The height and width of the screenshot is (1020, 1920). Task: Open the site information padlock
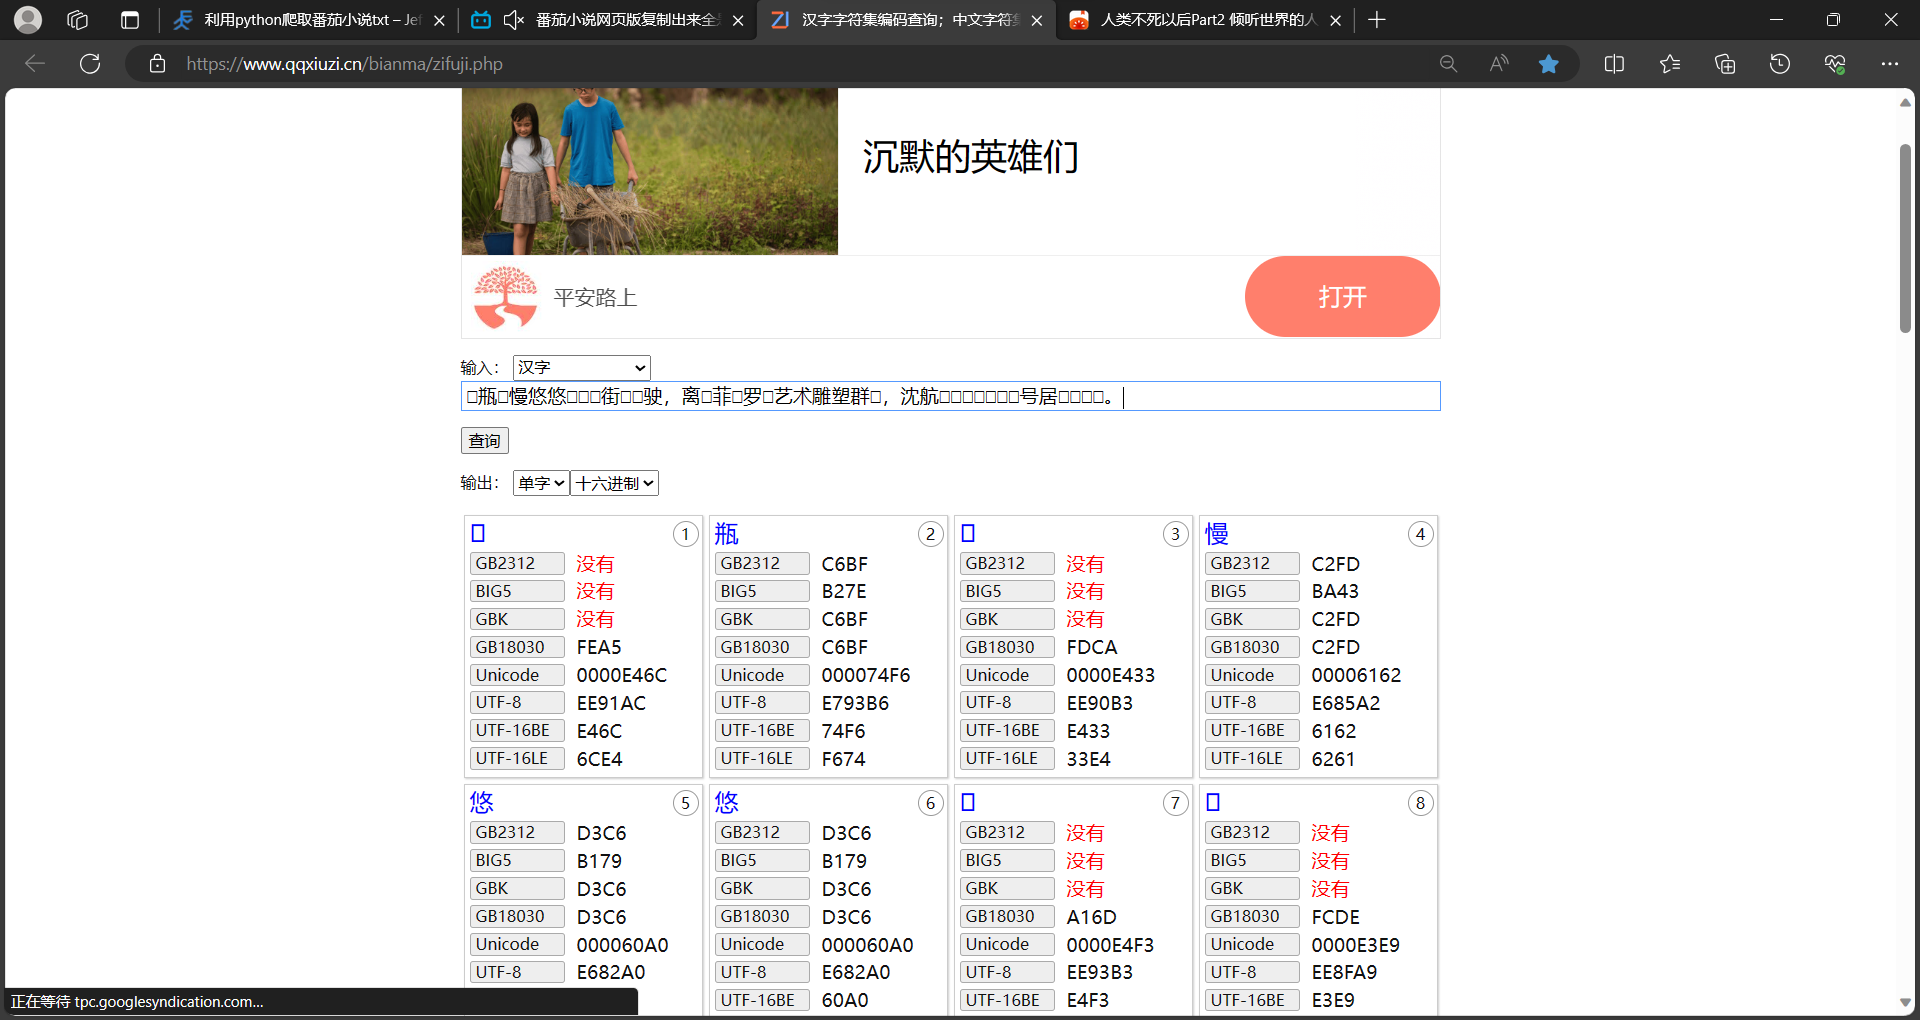pyautogui.click(x=157, y=63)
